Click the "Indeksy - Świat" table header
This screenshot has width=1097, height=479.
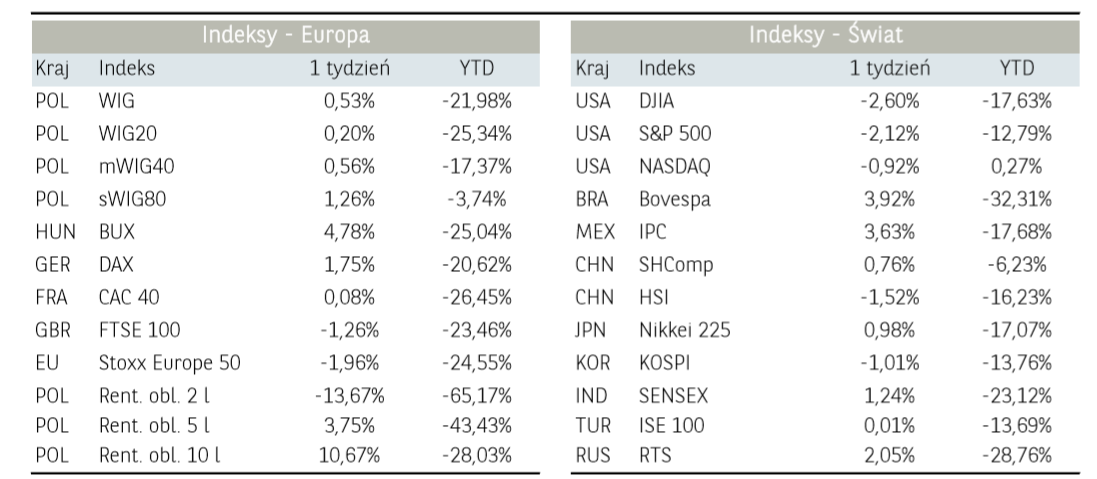pos(826,35)
